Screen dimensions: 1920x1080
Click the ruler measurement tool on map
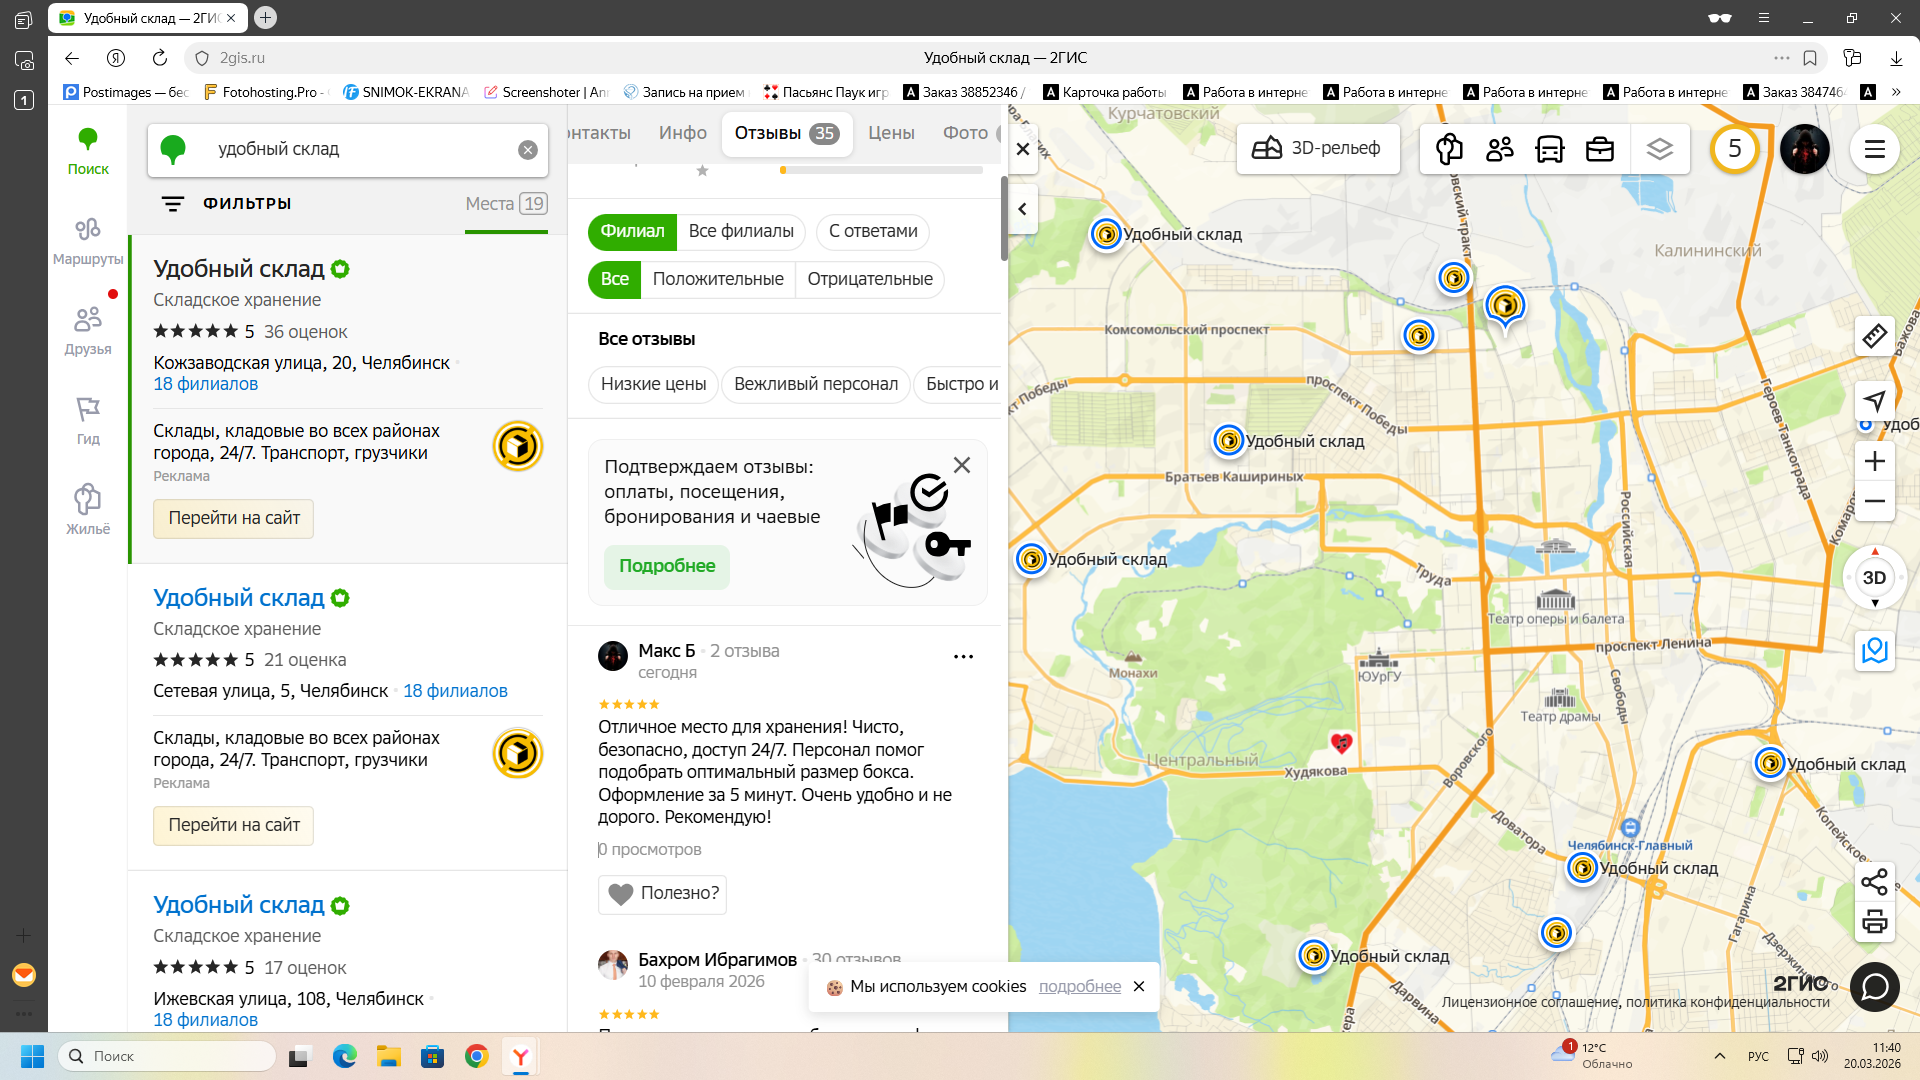[1874, 336]
